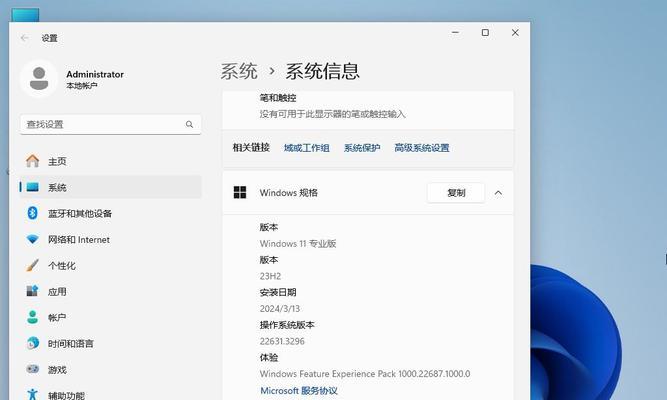
Task: Click the 体验 label
Action: point(269,357)
